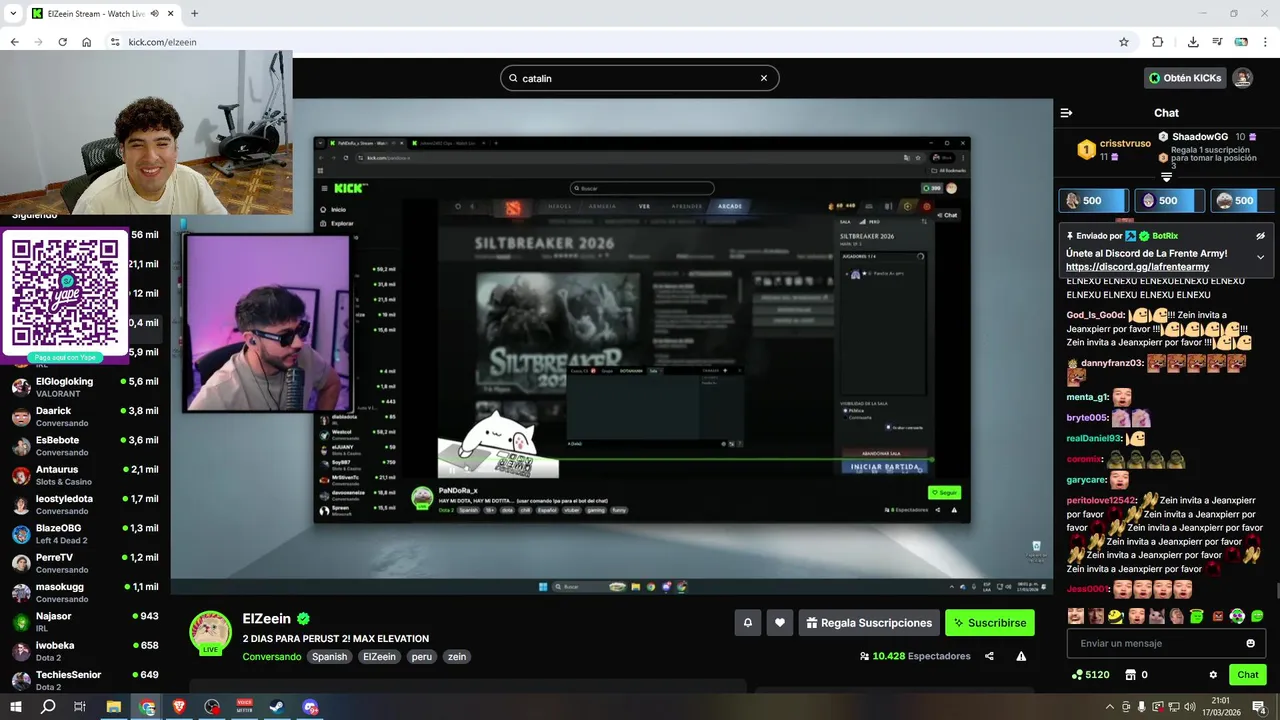The height and width of the screenshot is (720, 1280).
Task: Click the green Suscribirse button
Action: pos(990,623)
